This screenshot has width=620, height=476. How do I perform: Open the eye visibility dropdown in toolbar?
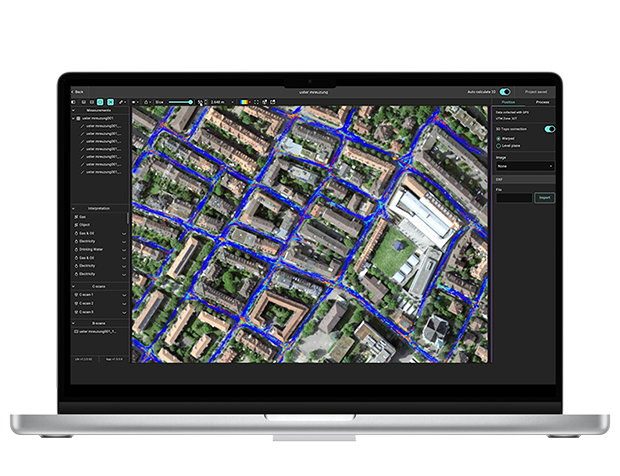click(135, 102)
